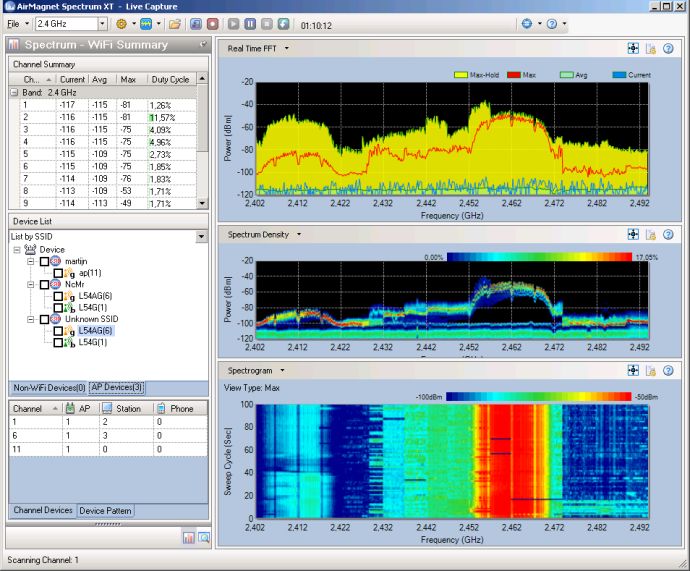Screen dimensions: 690x571
Task: Click Spectrum Density export icon
Action: 651,234
